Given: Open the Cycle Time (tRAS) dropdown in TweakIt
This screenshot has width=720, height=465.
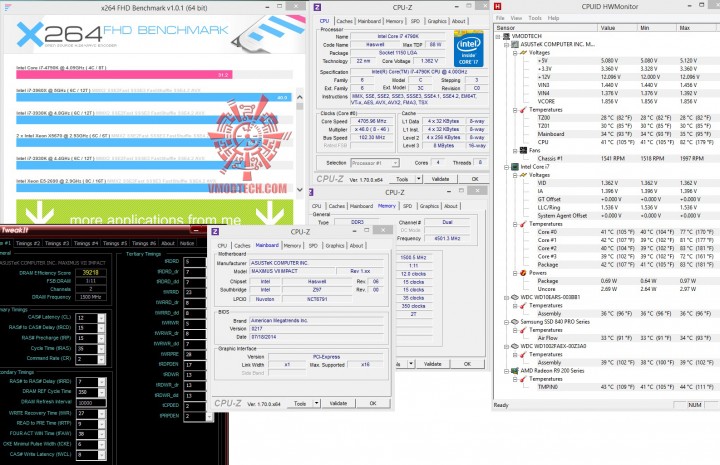Looking at the screenshot, I should pyautogui.click(x=101, y=348).
